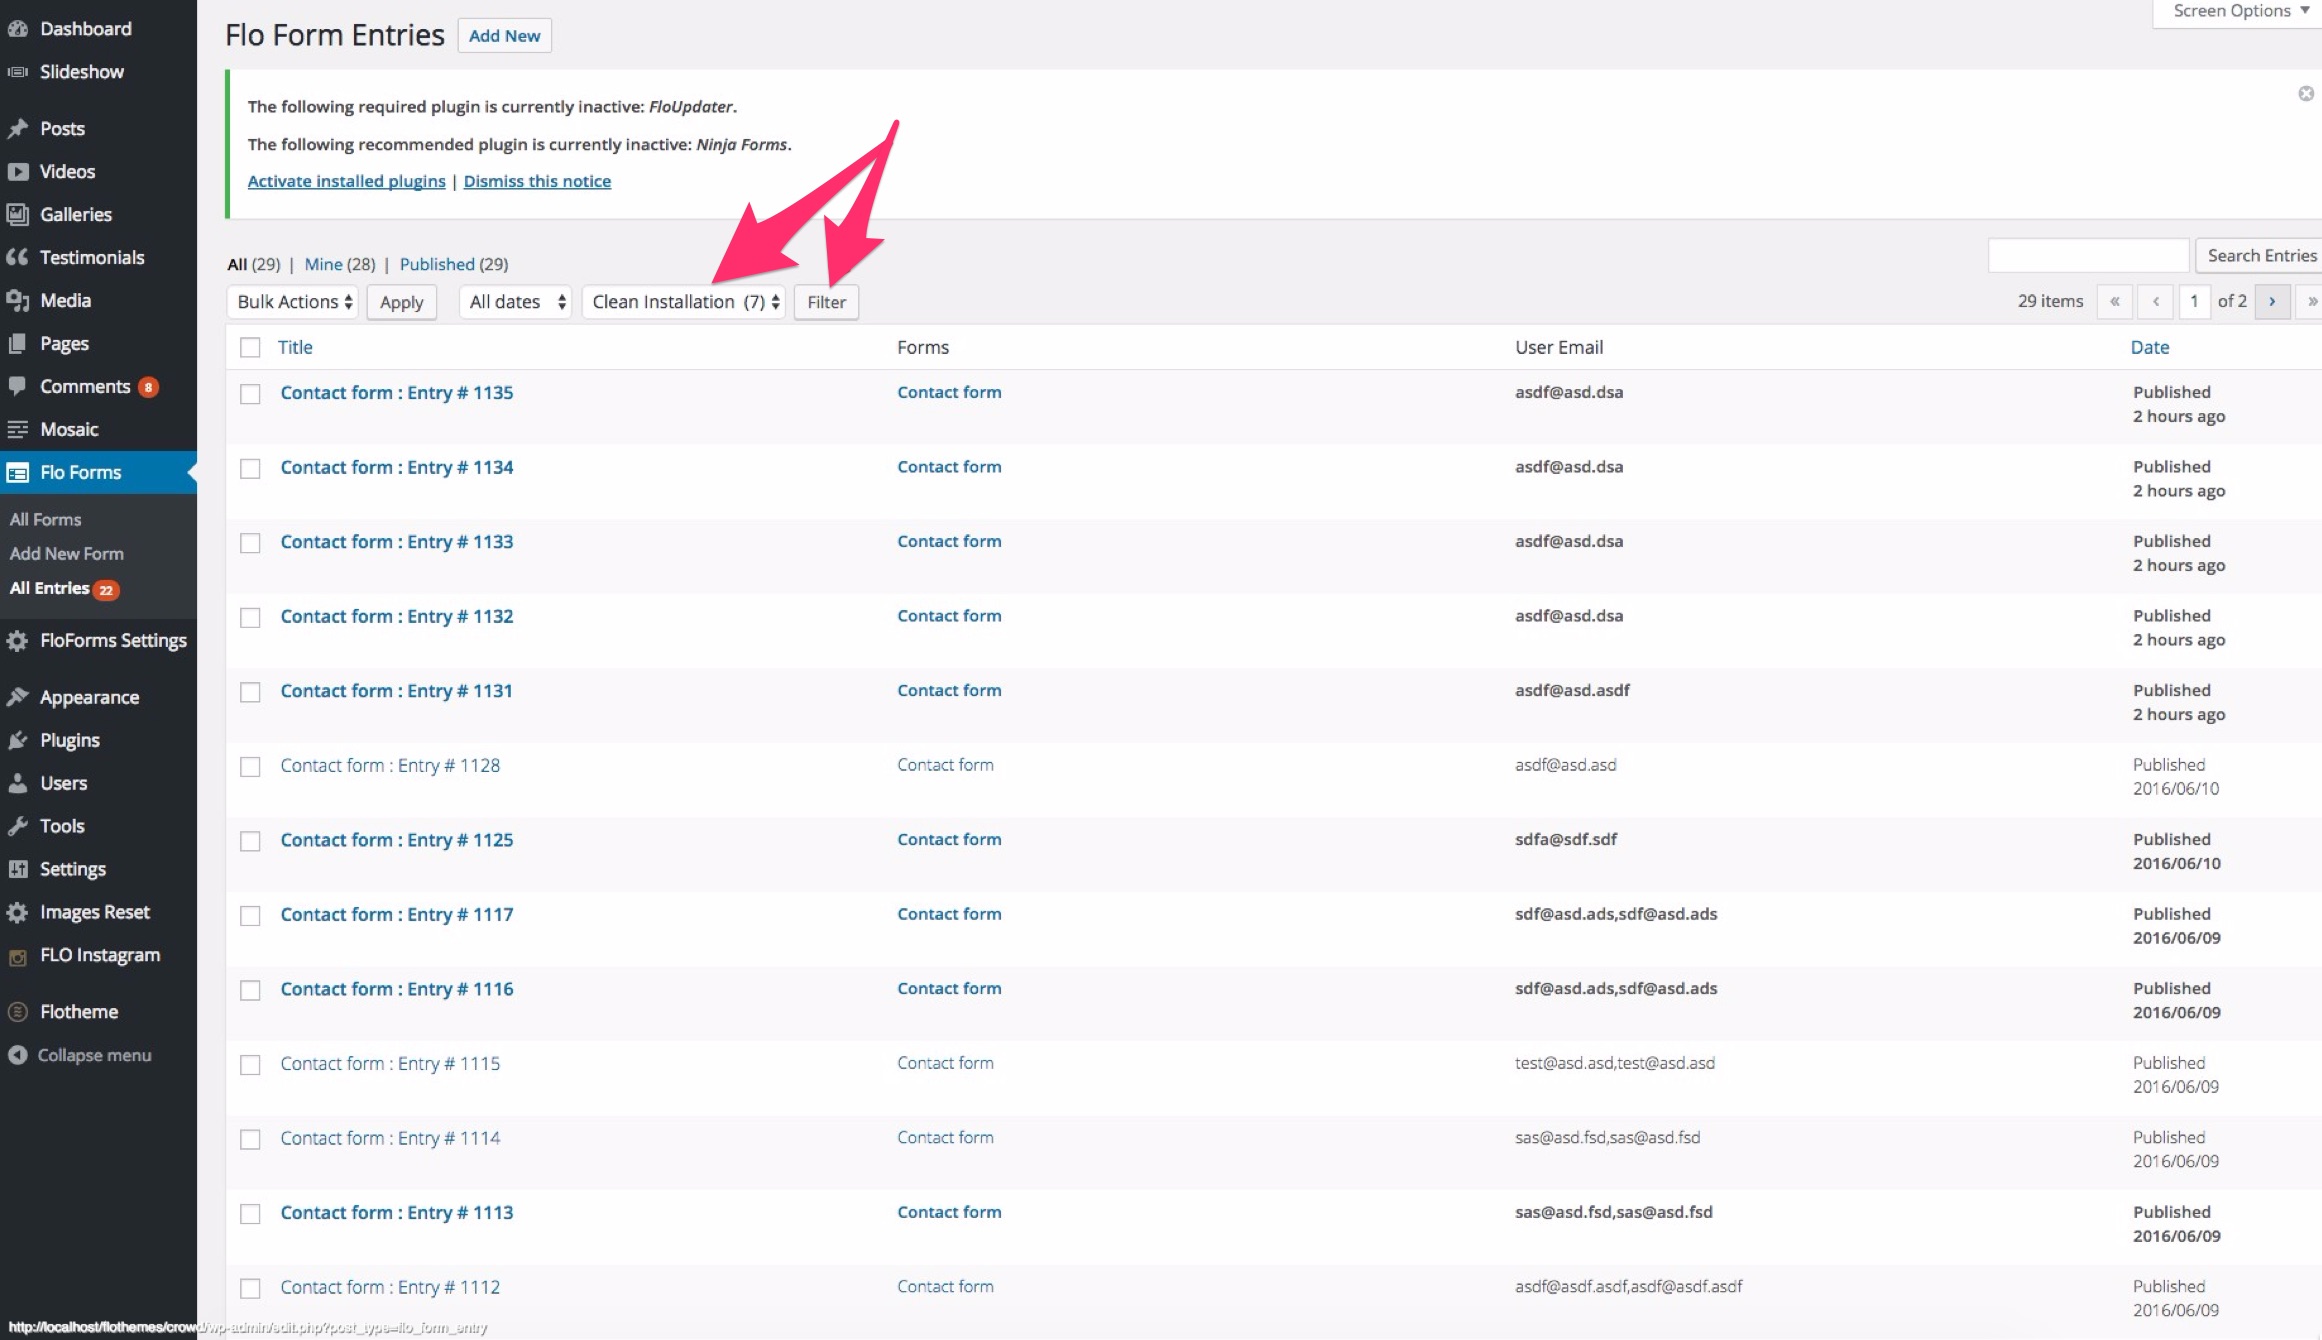Open Add New Form submenu item

pyautogui.click(x=66, y=553)
